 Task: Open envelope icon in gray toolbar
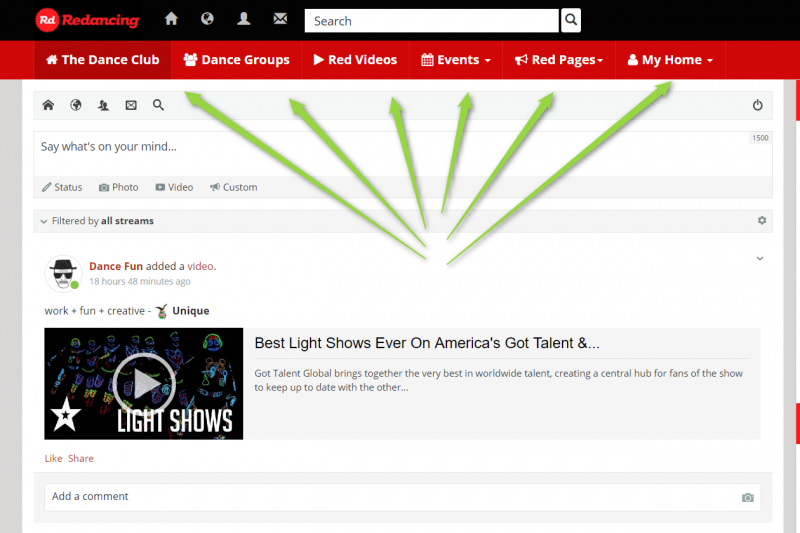[131, 105]
